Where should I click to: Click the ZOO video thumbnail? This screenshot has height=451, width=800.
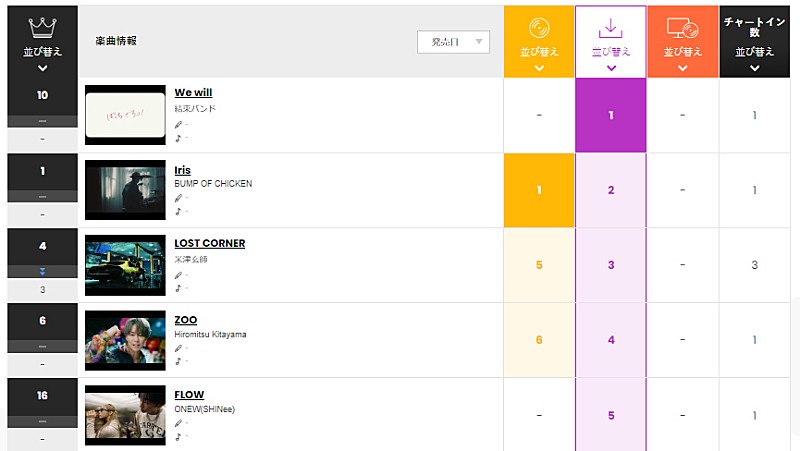[x=125, y=340]
